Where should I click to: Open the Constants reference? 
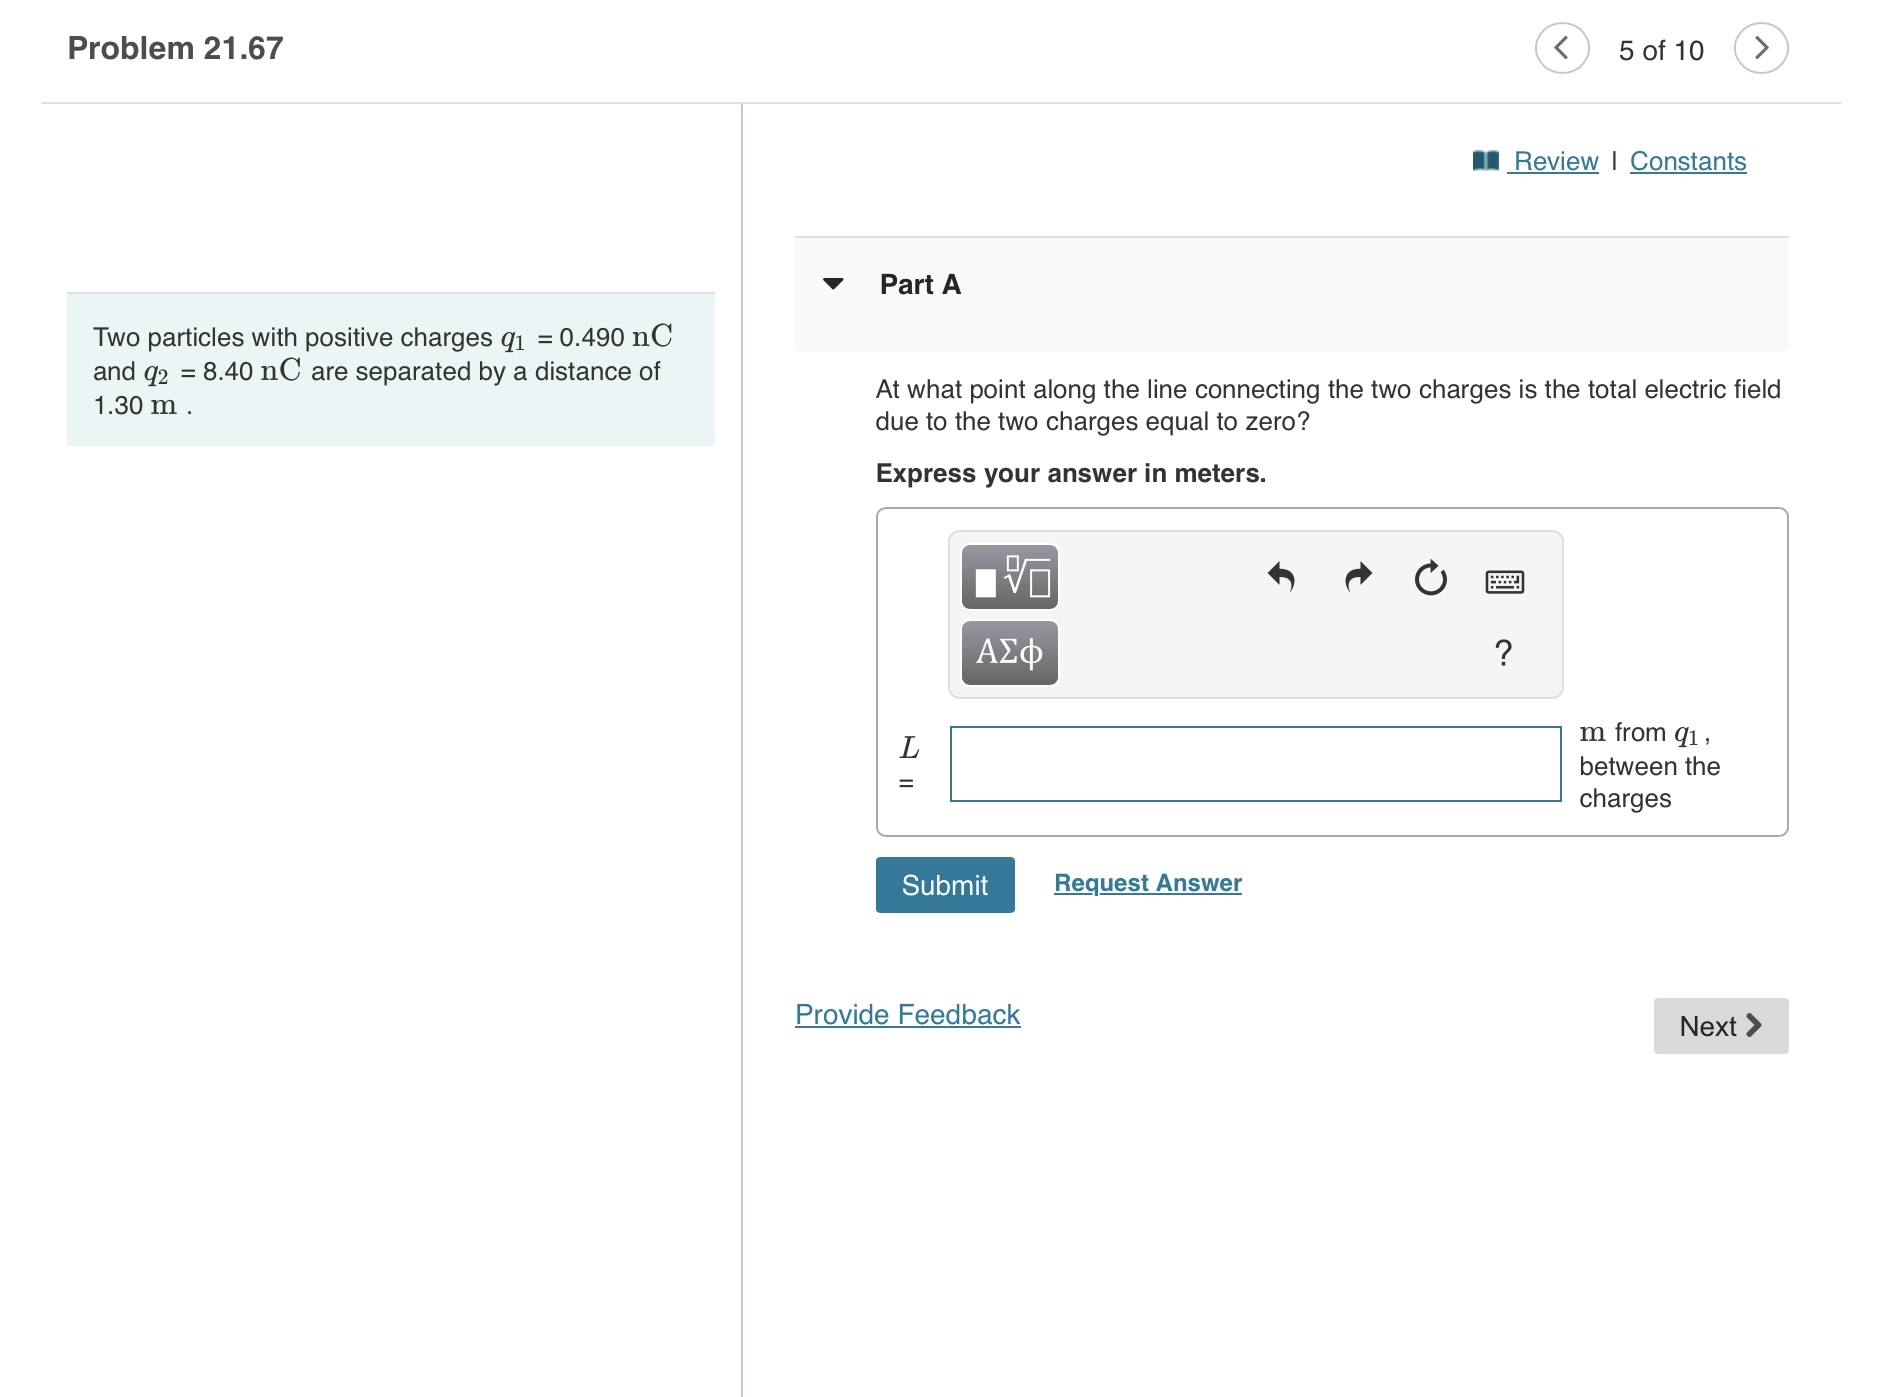(1687, 160)
